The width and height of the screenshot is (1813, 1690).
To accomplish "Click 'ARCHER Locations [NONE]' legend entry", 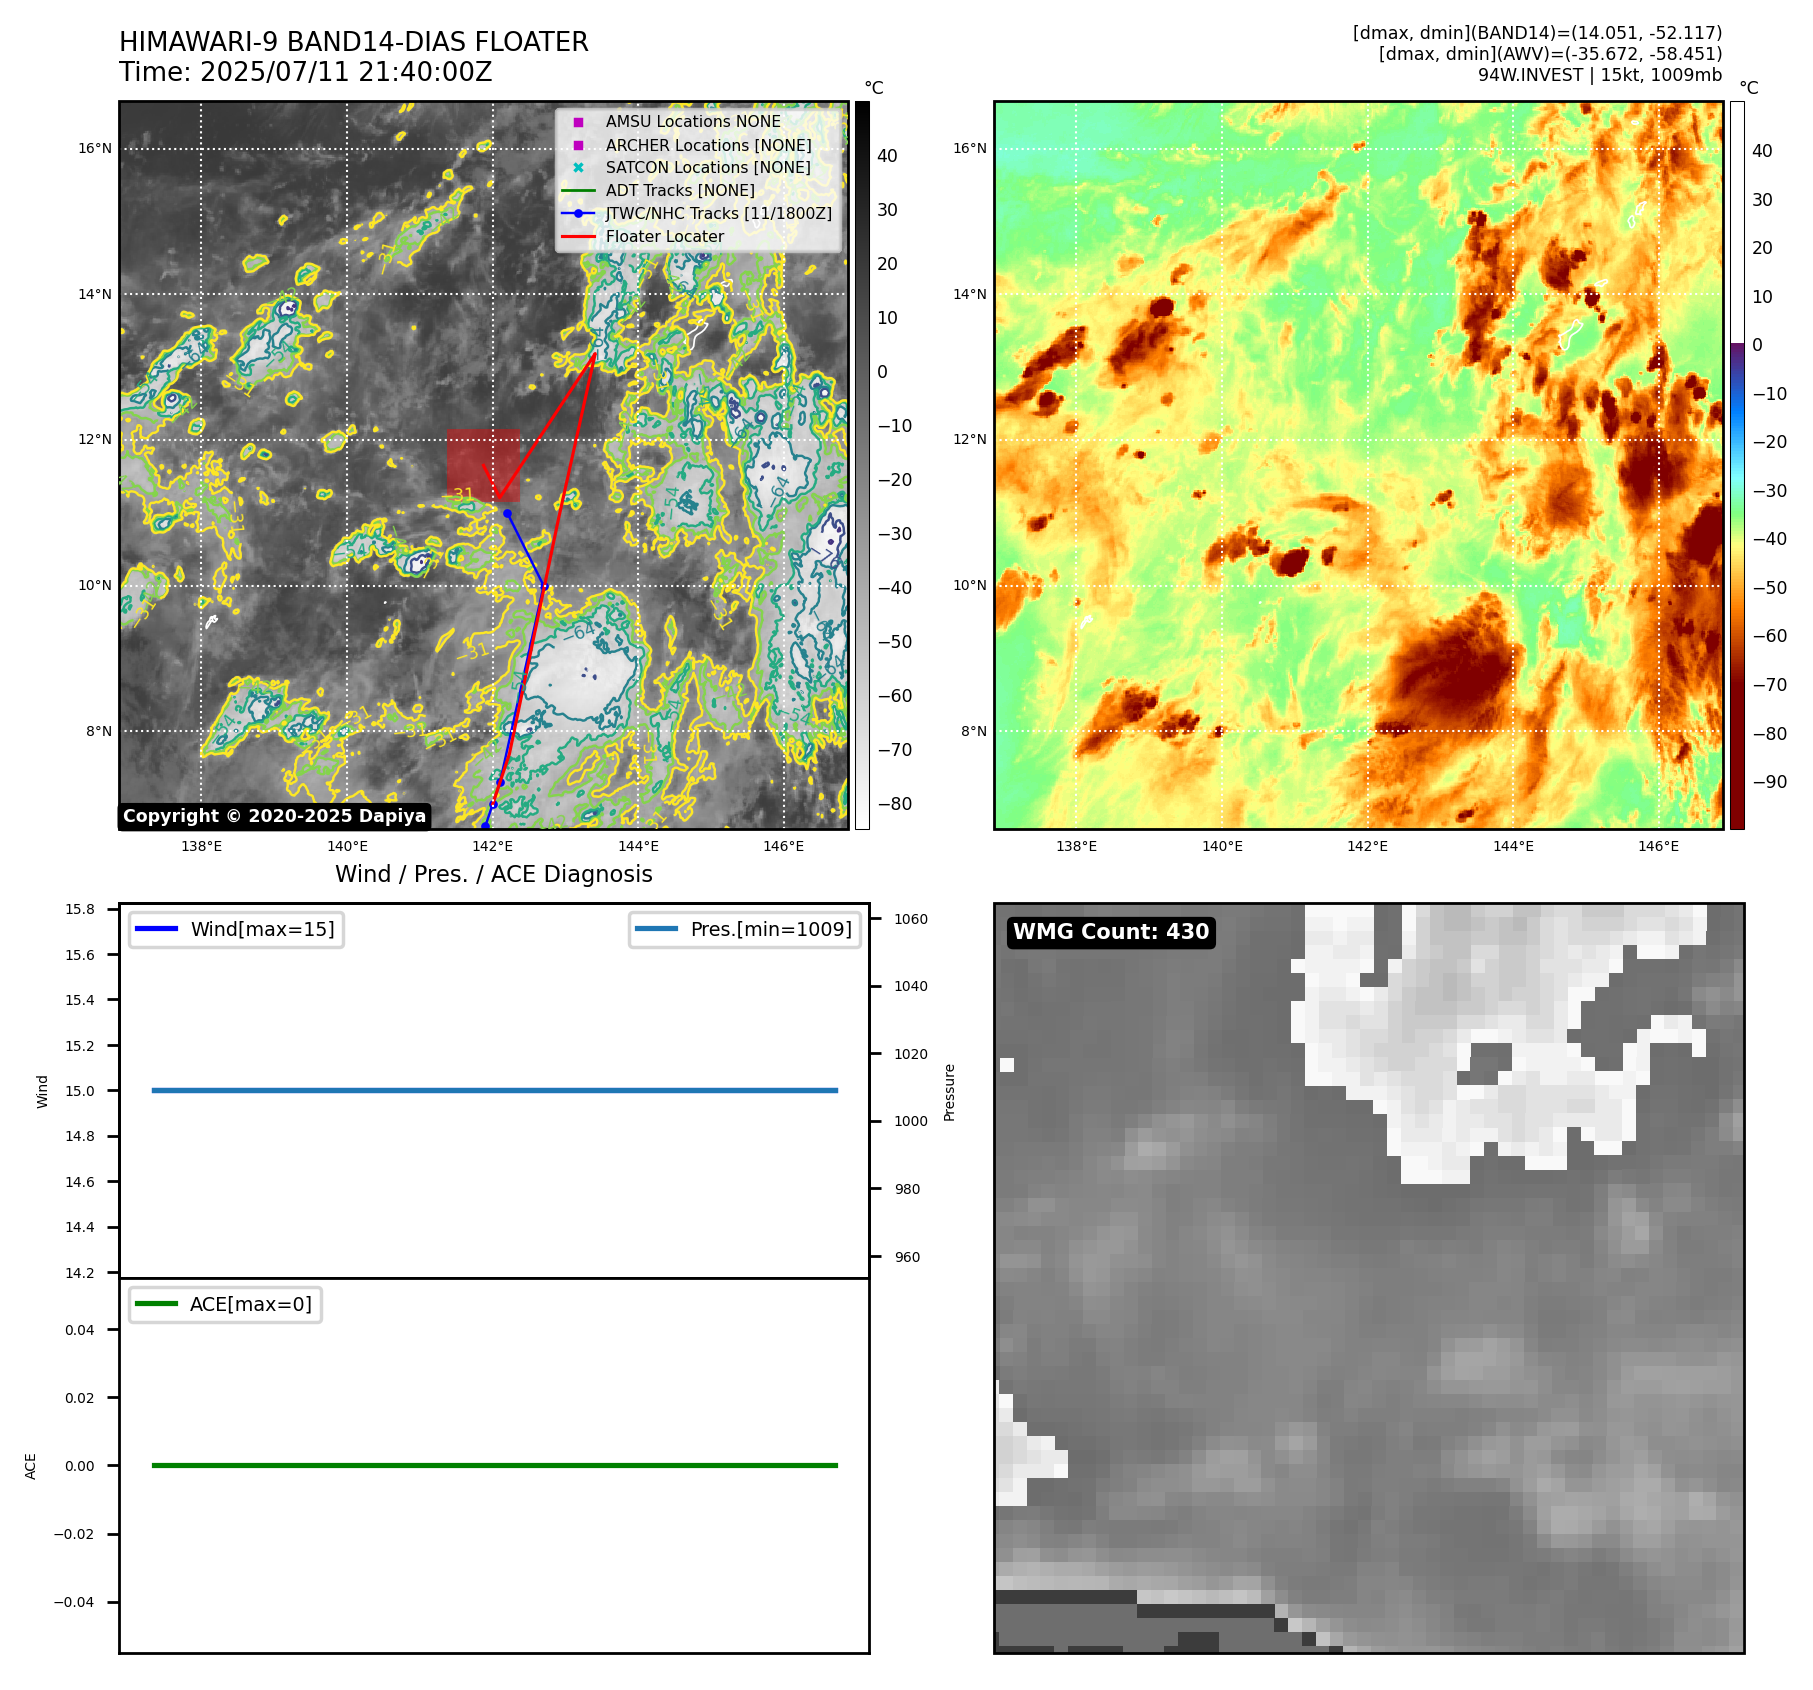I will (x=708, y=145).
